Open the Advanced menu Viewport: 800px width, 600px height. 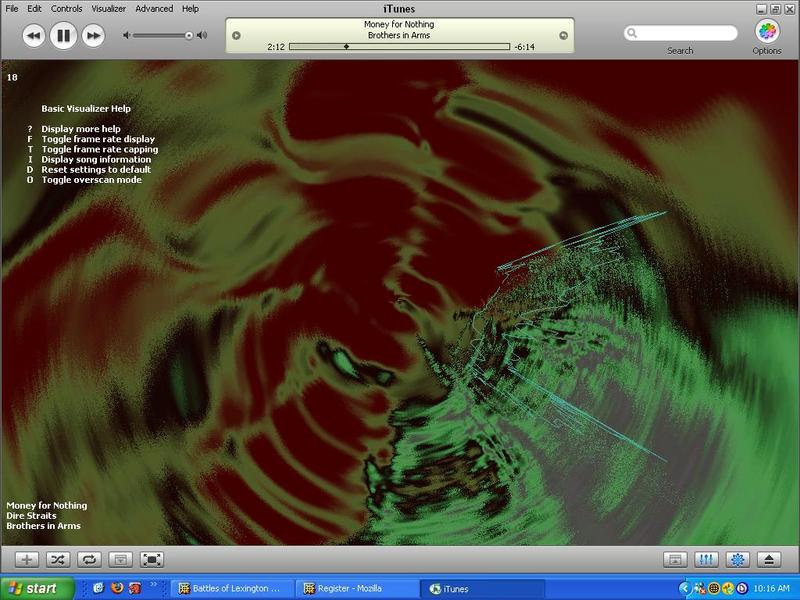(154, 8)
